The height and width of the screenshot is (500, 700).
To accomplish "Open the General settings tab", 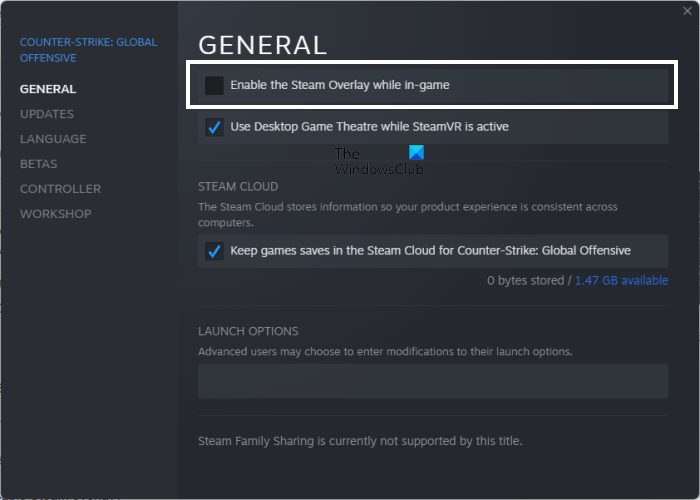I will point(48,89).
